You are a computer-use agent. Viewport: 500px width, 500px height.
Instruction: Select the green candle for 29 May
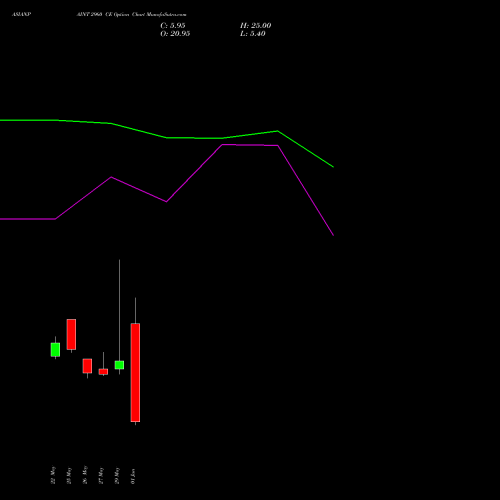(119, 365)
